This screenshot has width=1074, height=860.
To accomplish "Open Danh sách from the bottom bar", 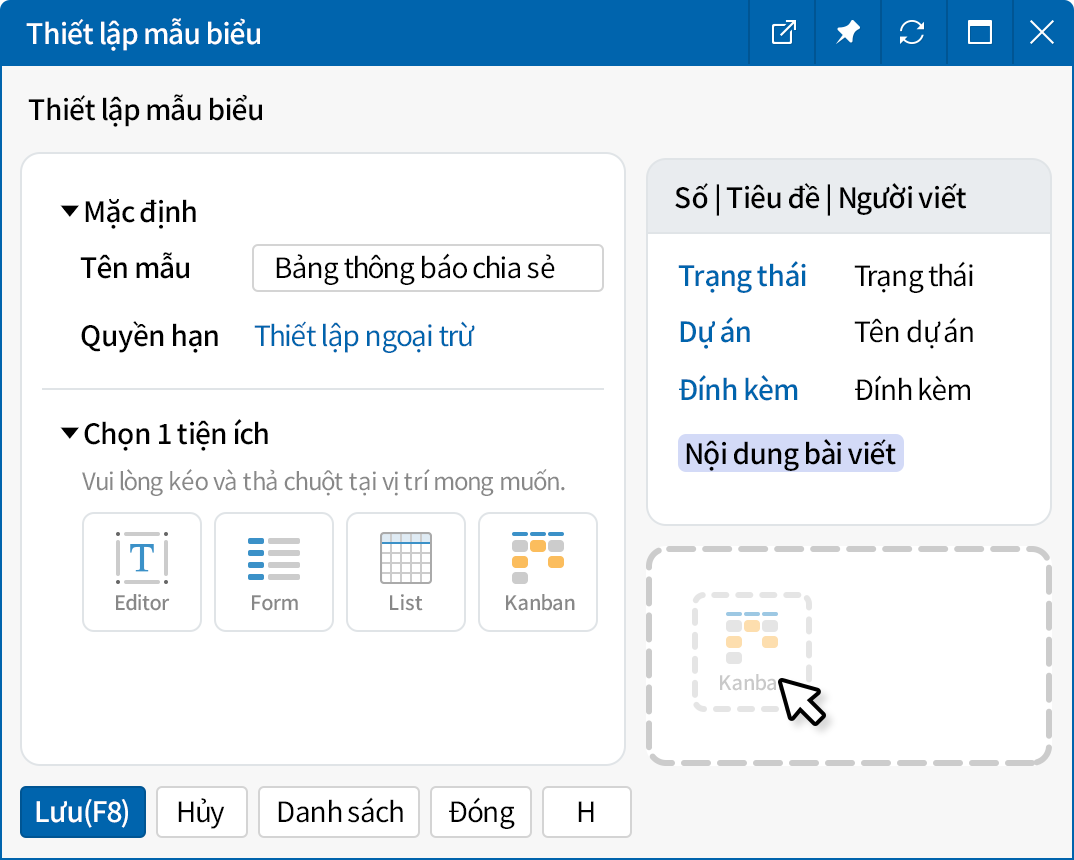I will pyautogui.click(x=340, y=812).
